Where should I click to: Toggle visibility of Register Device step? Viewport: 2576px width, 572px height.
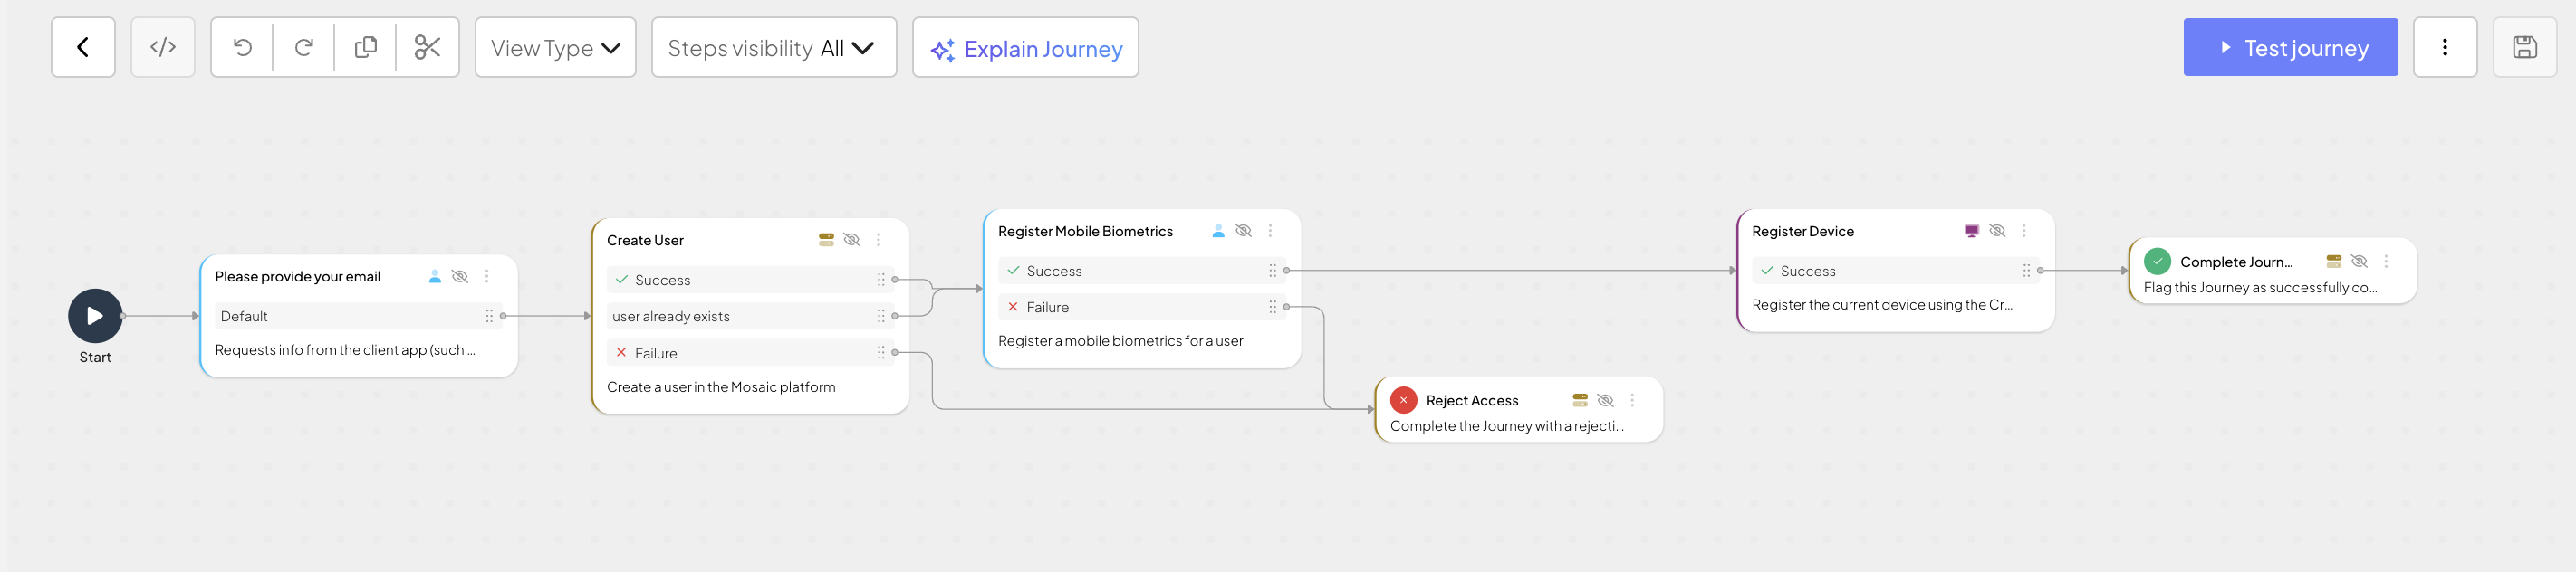[x=1997, y=231]
